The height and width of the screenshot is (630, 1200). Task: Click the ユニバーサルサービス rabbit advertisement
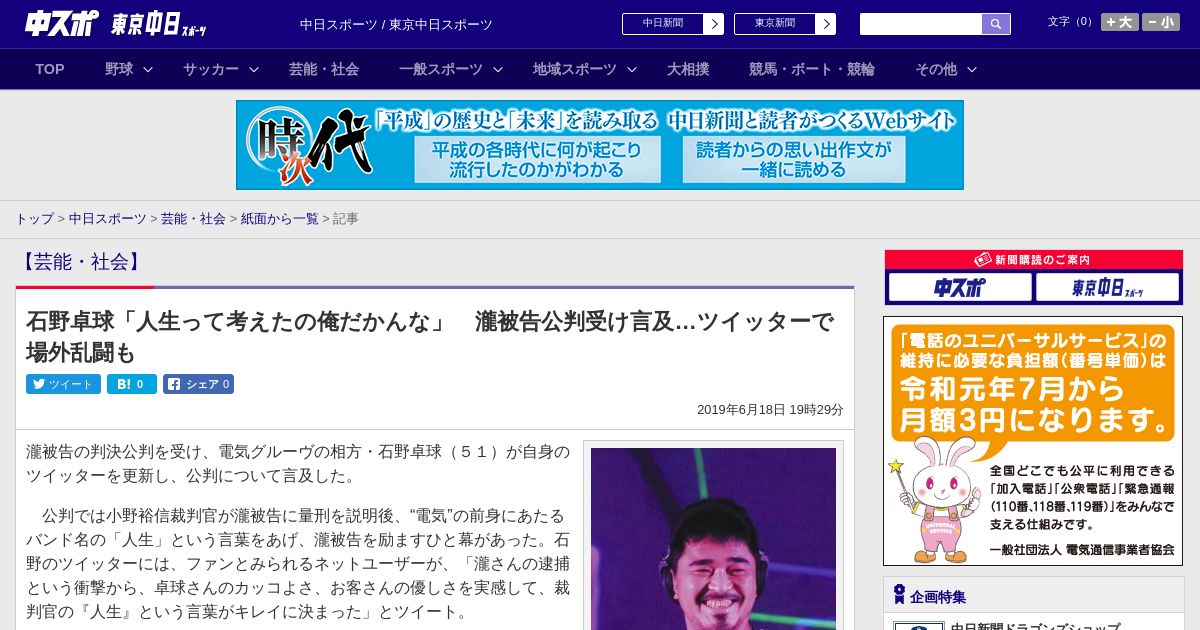tap(1033, 441)
